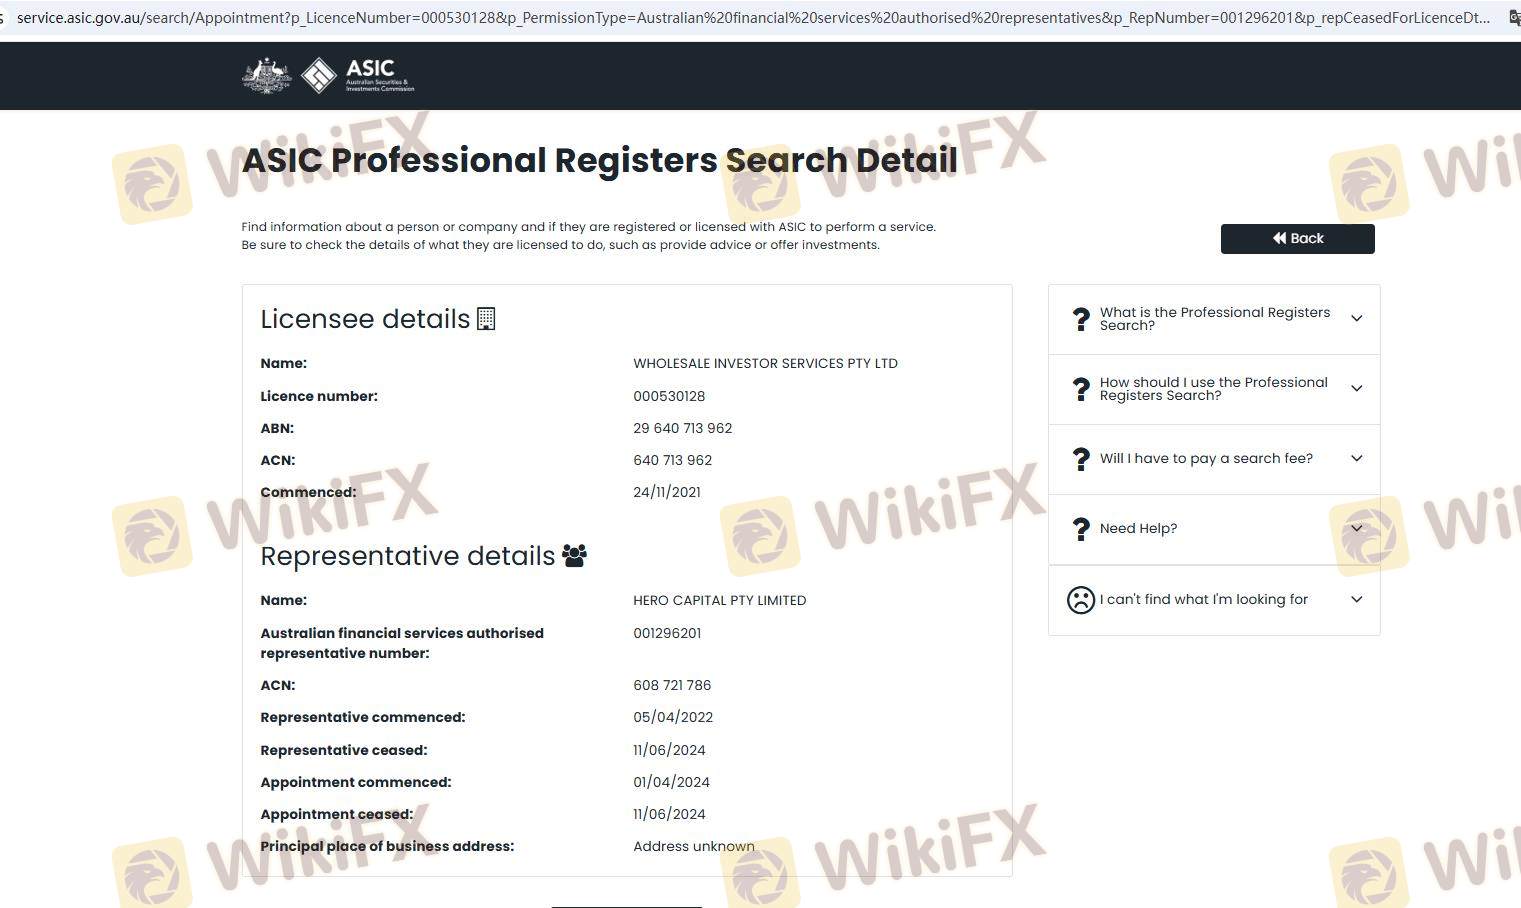Select licensee name 'WHOLESALE INVESTOR SERVICES PTY LTD'
The width and height of the screenshot is (1521, 908).
click(765, 364)
